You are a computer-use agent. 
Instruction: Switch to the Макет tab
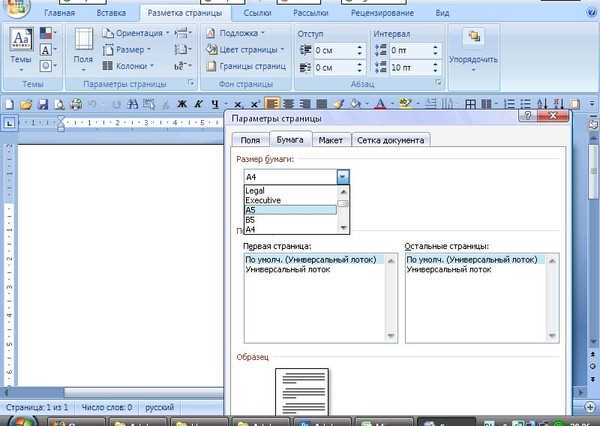(331, 140)
